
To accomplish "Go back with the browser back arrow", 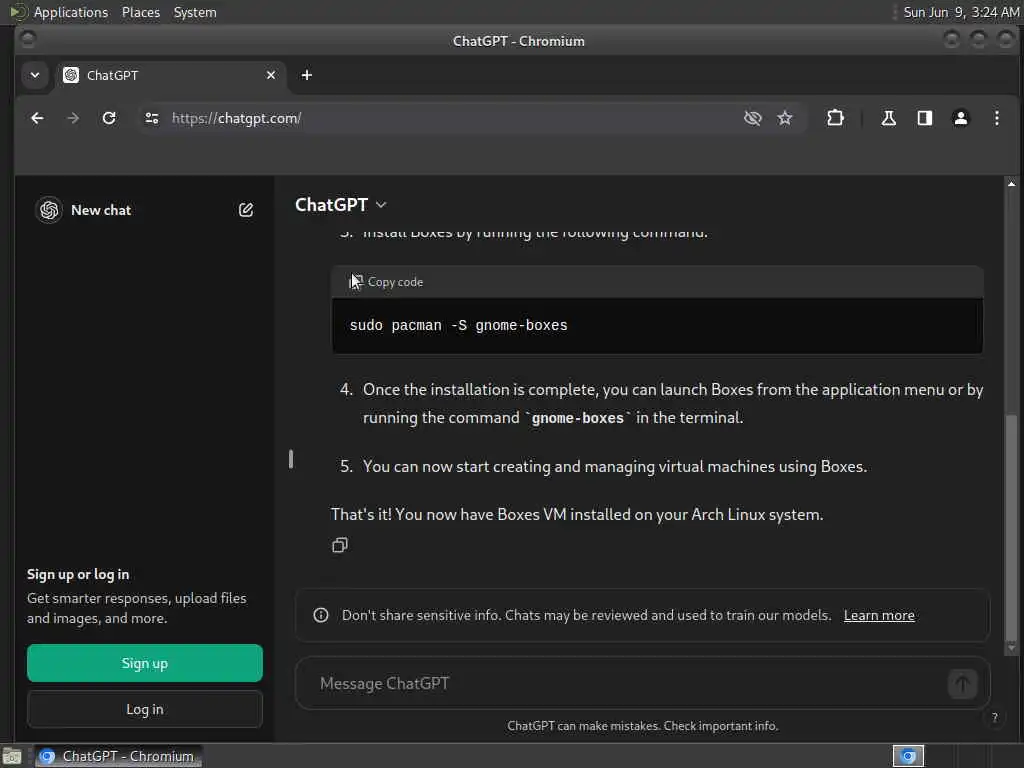I will click(x=37, y=118).
